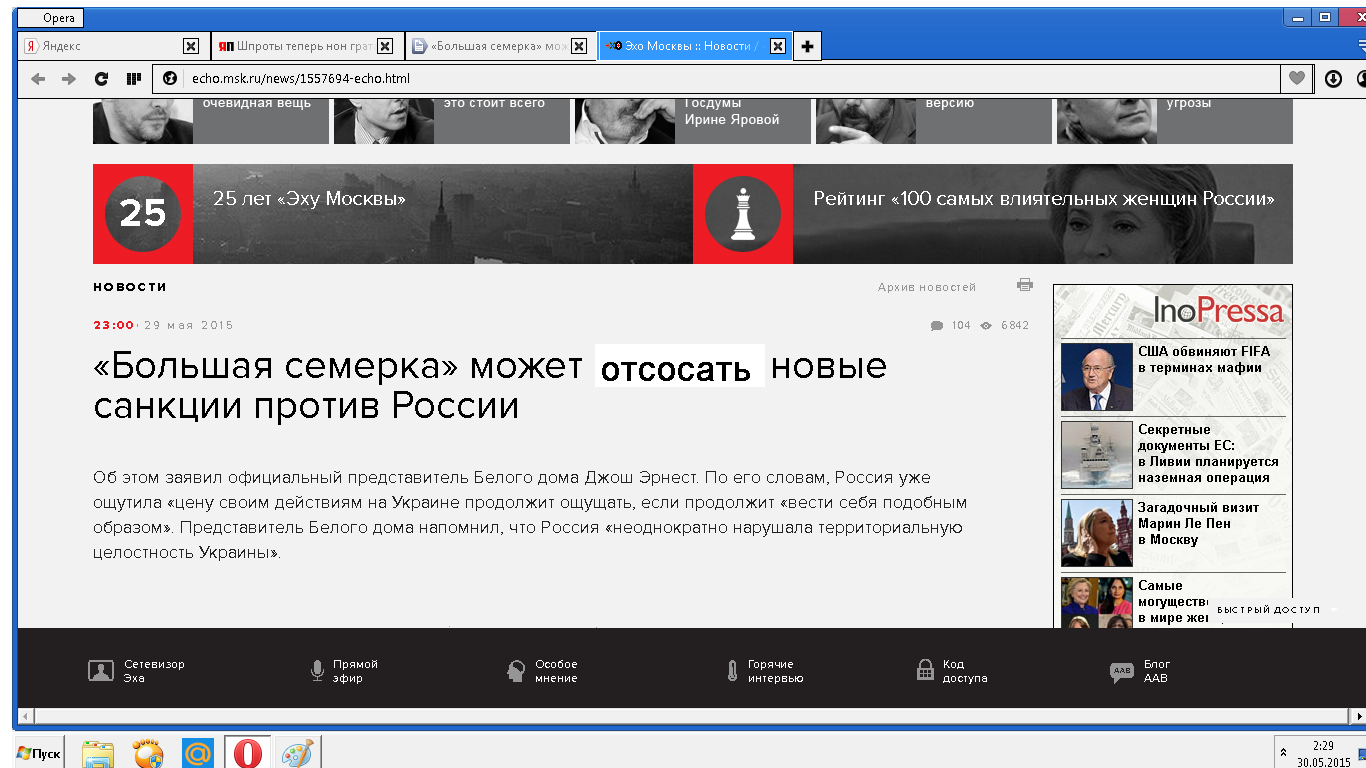Close the Эхо Москвы tab
The image size is (1366, 768).
tap(778, 46)
